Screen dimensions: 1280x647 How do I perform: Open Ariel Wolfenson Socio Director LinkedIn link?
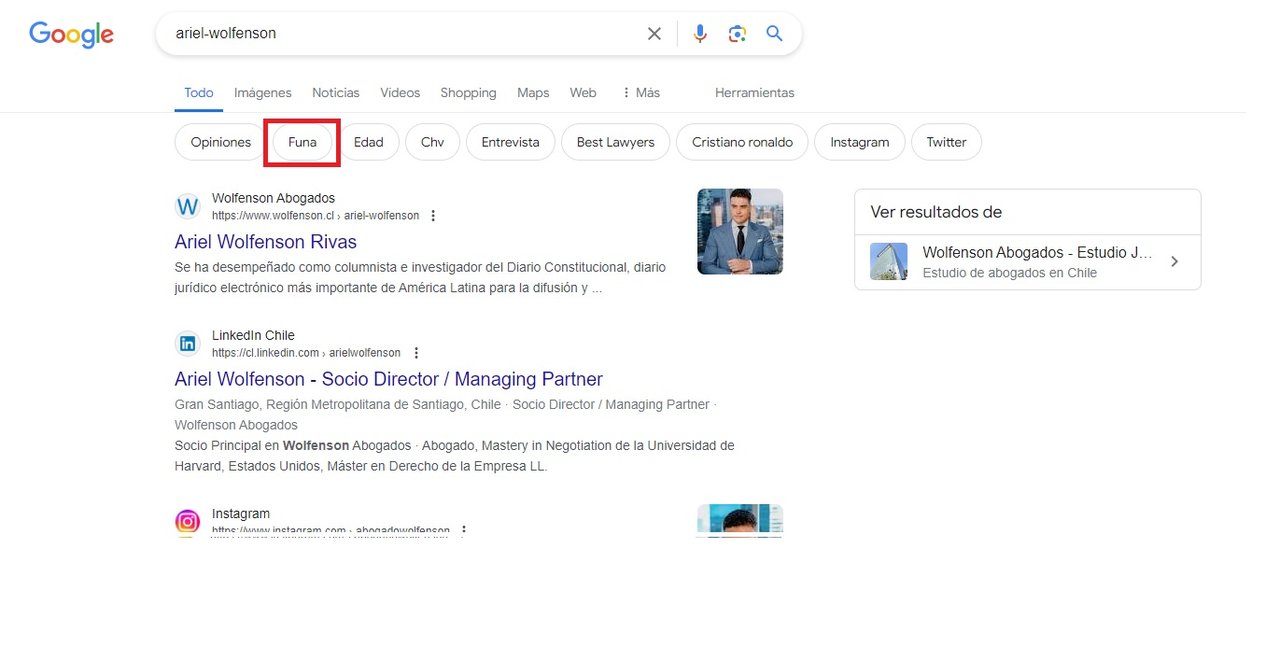click(389, 379)
